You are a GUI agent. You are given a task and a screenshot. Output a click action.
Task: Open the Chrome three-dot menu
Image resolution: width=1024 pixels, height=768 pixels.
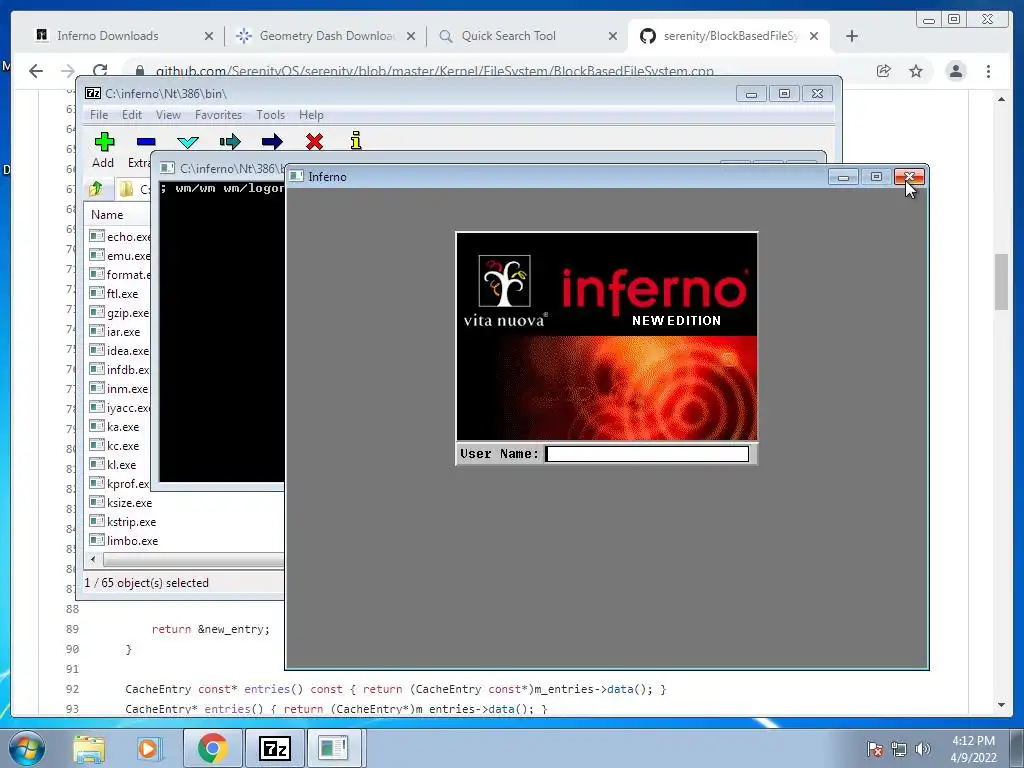point(988,71)
